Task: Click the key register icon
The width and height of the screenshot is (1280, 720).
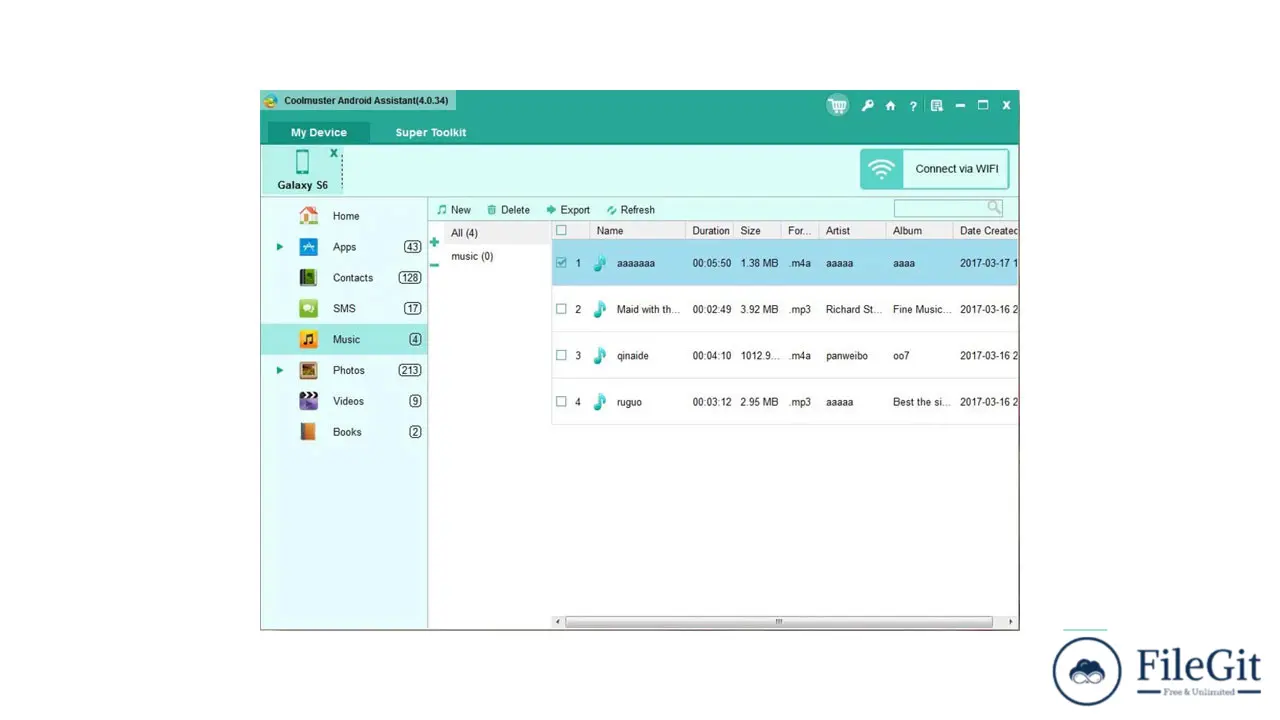Action: [x=867, y=105]
